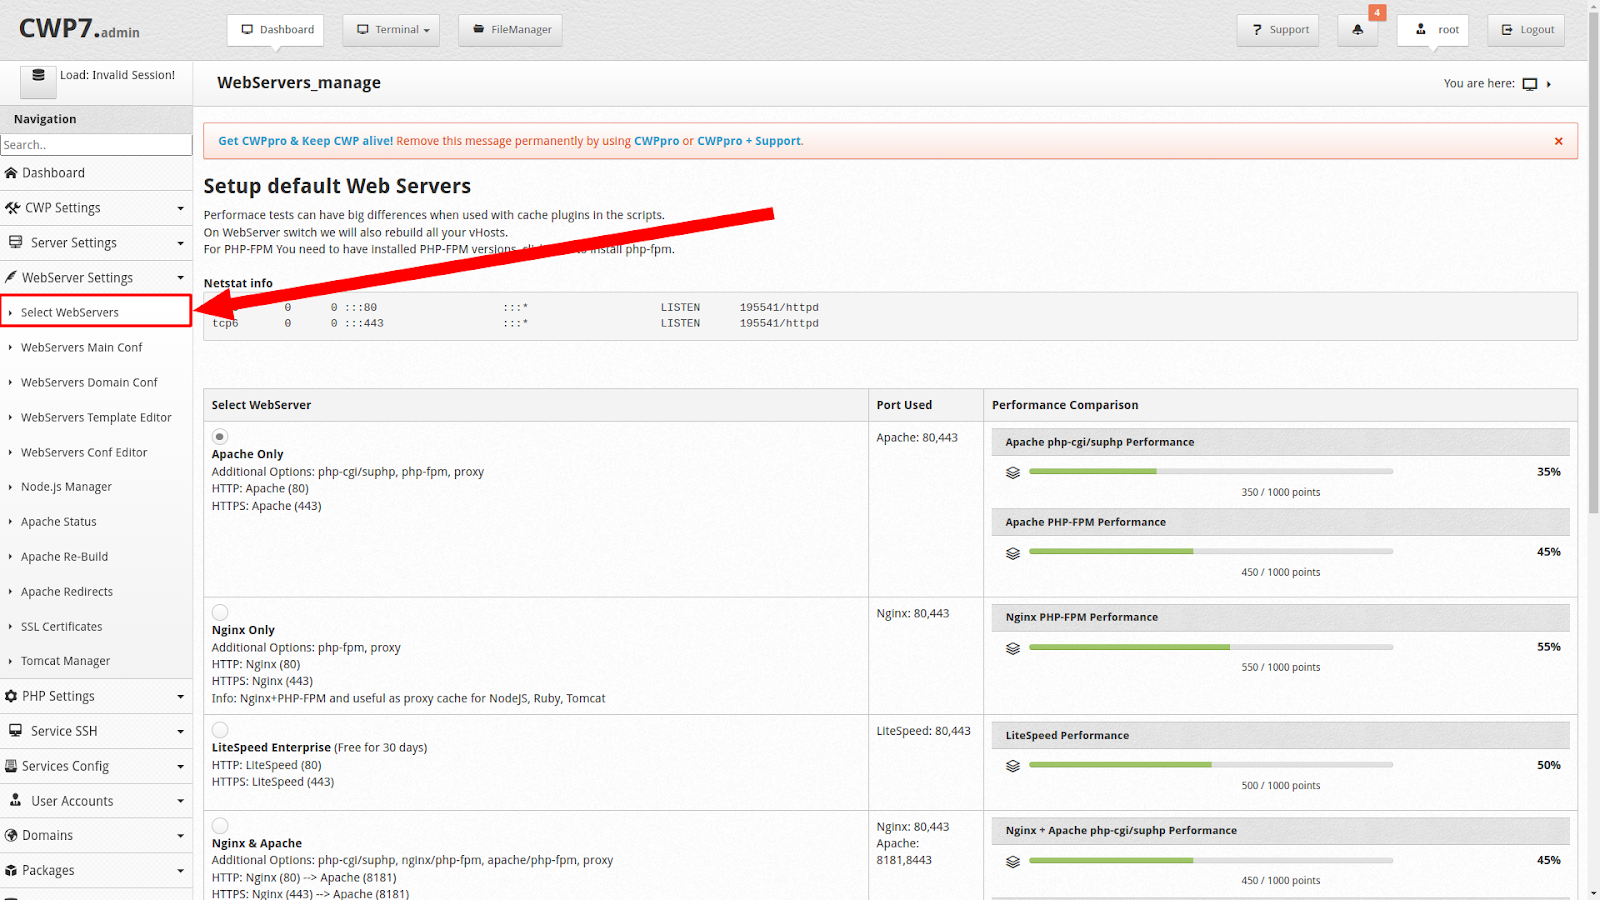
Task: Click the PHP Settings gear icon
Action: tap(11, 696)
